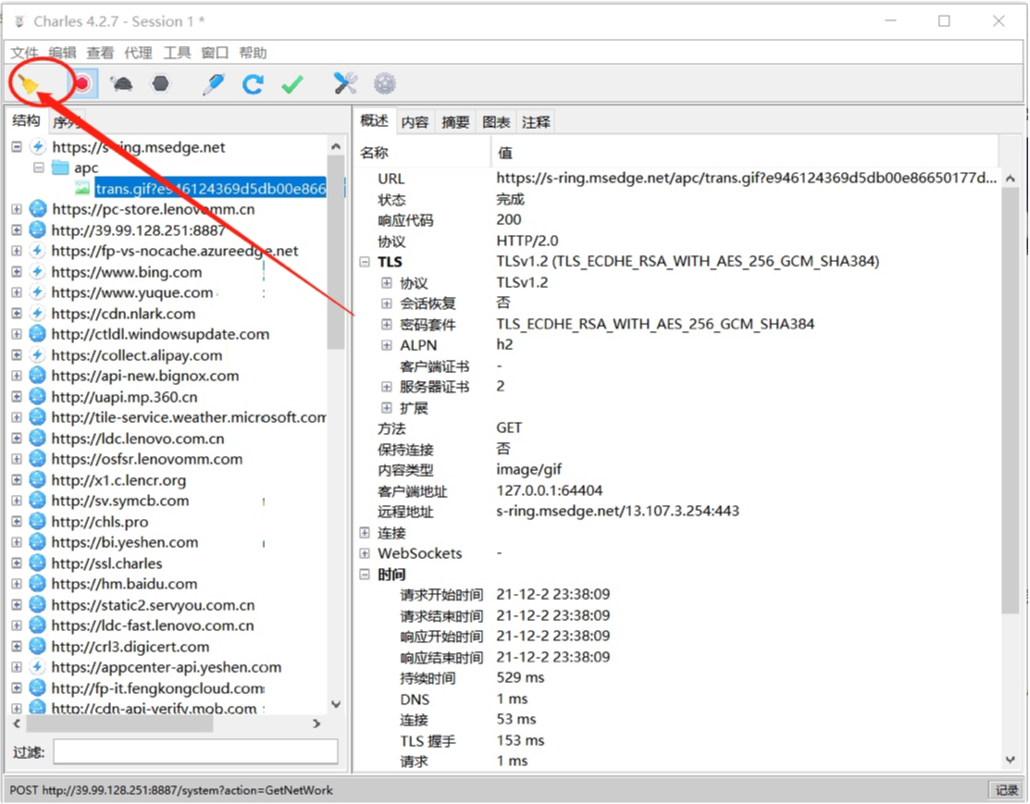Viewport: 1030px width, 804px height.
Task: Click the 名称 column header
Action: pyautogui.click(x=374, y=153)
